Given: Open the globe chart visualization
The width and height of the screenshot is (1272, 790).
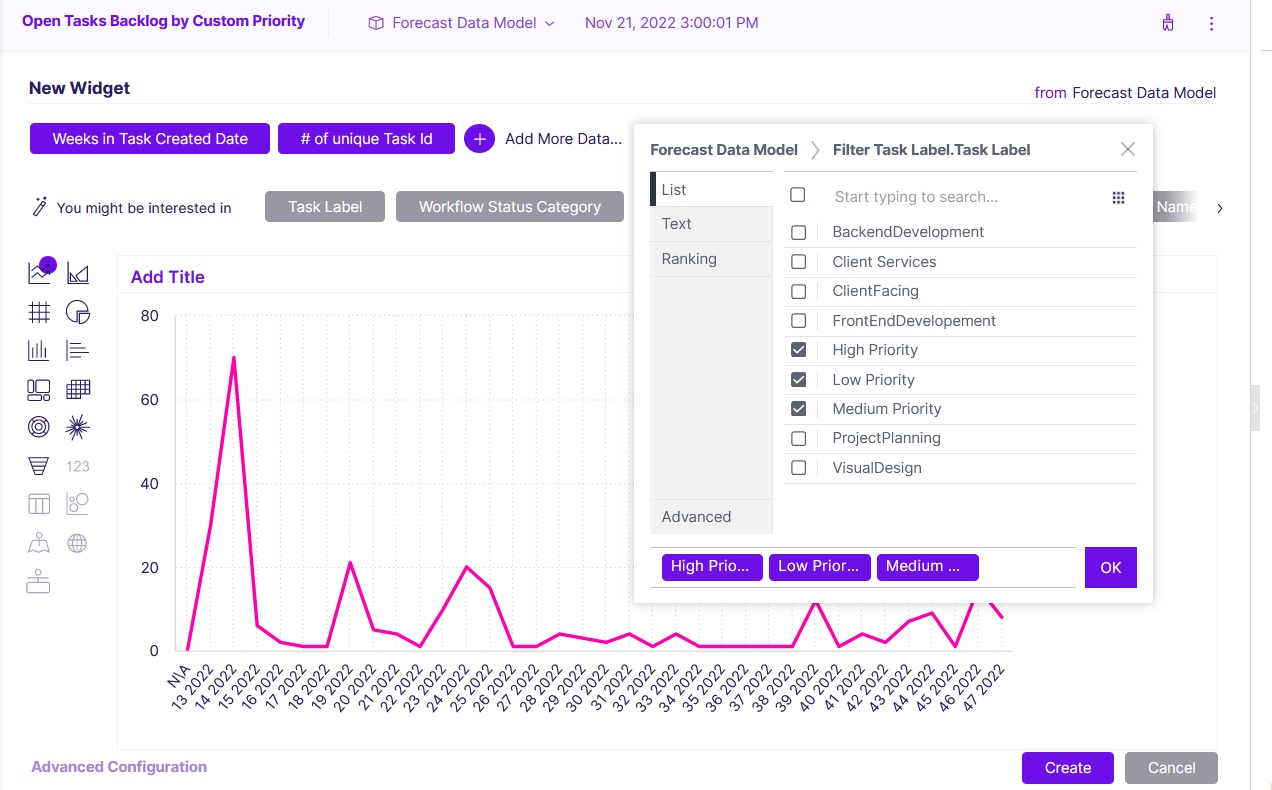Looking at the screenshot, I should click(78, 542).
